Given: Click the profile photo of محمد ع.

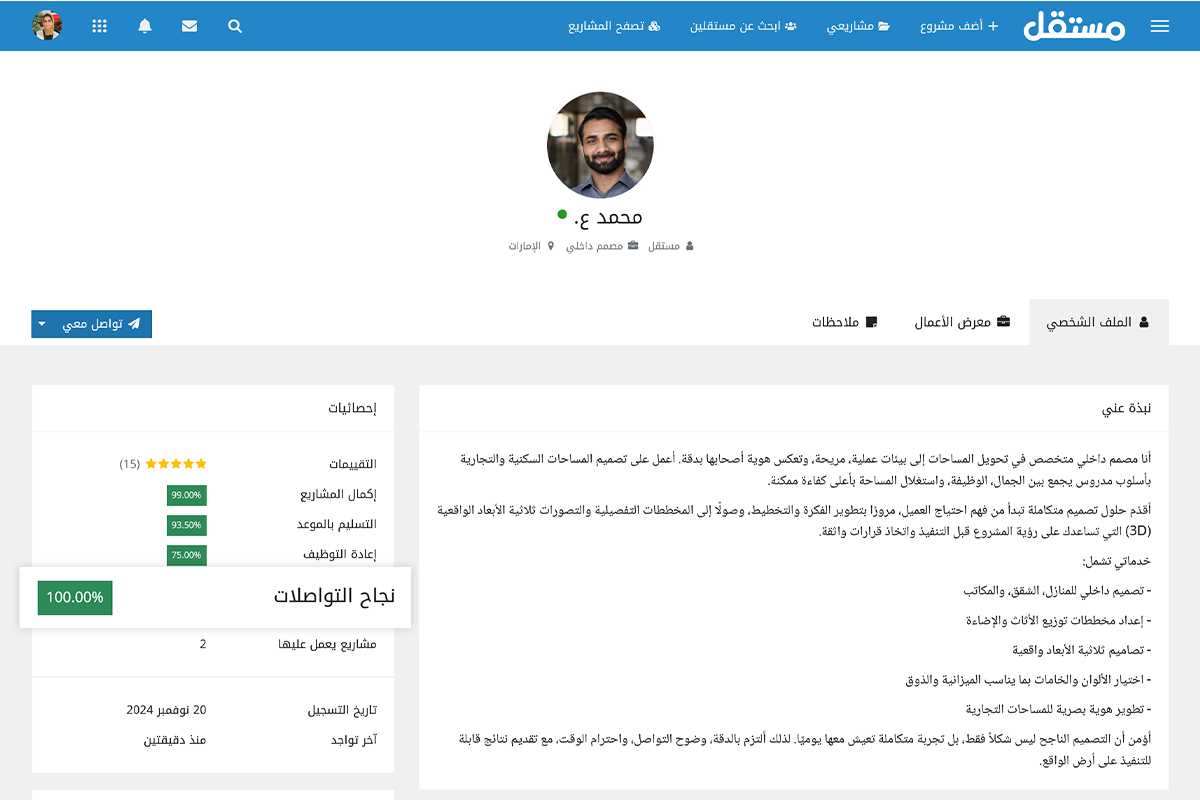Looking at the screenshot, I should (600, 146).
